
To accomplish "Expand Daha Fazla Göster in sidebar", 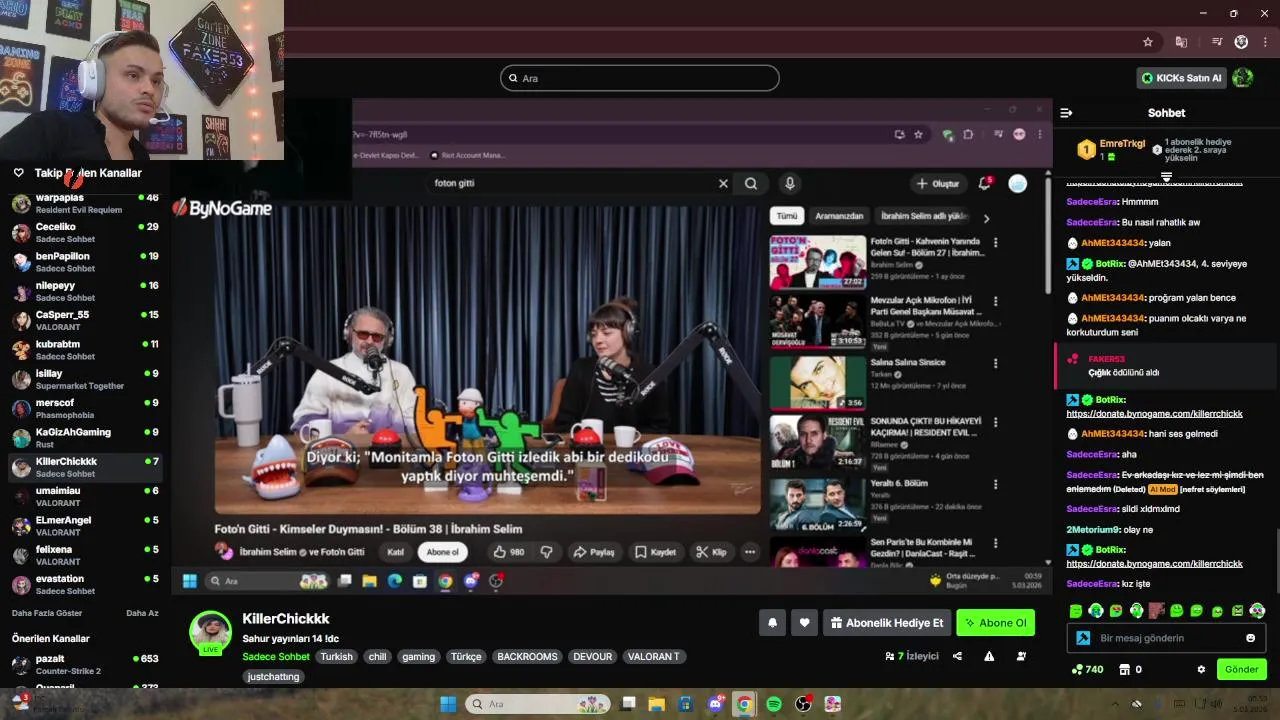I will click(x=47, y=613).
